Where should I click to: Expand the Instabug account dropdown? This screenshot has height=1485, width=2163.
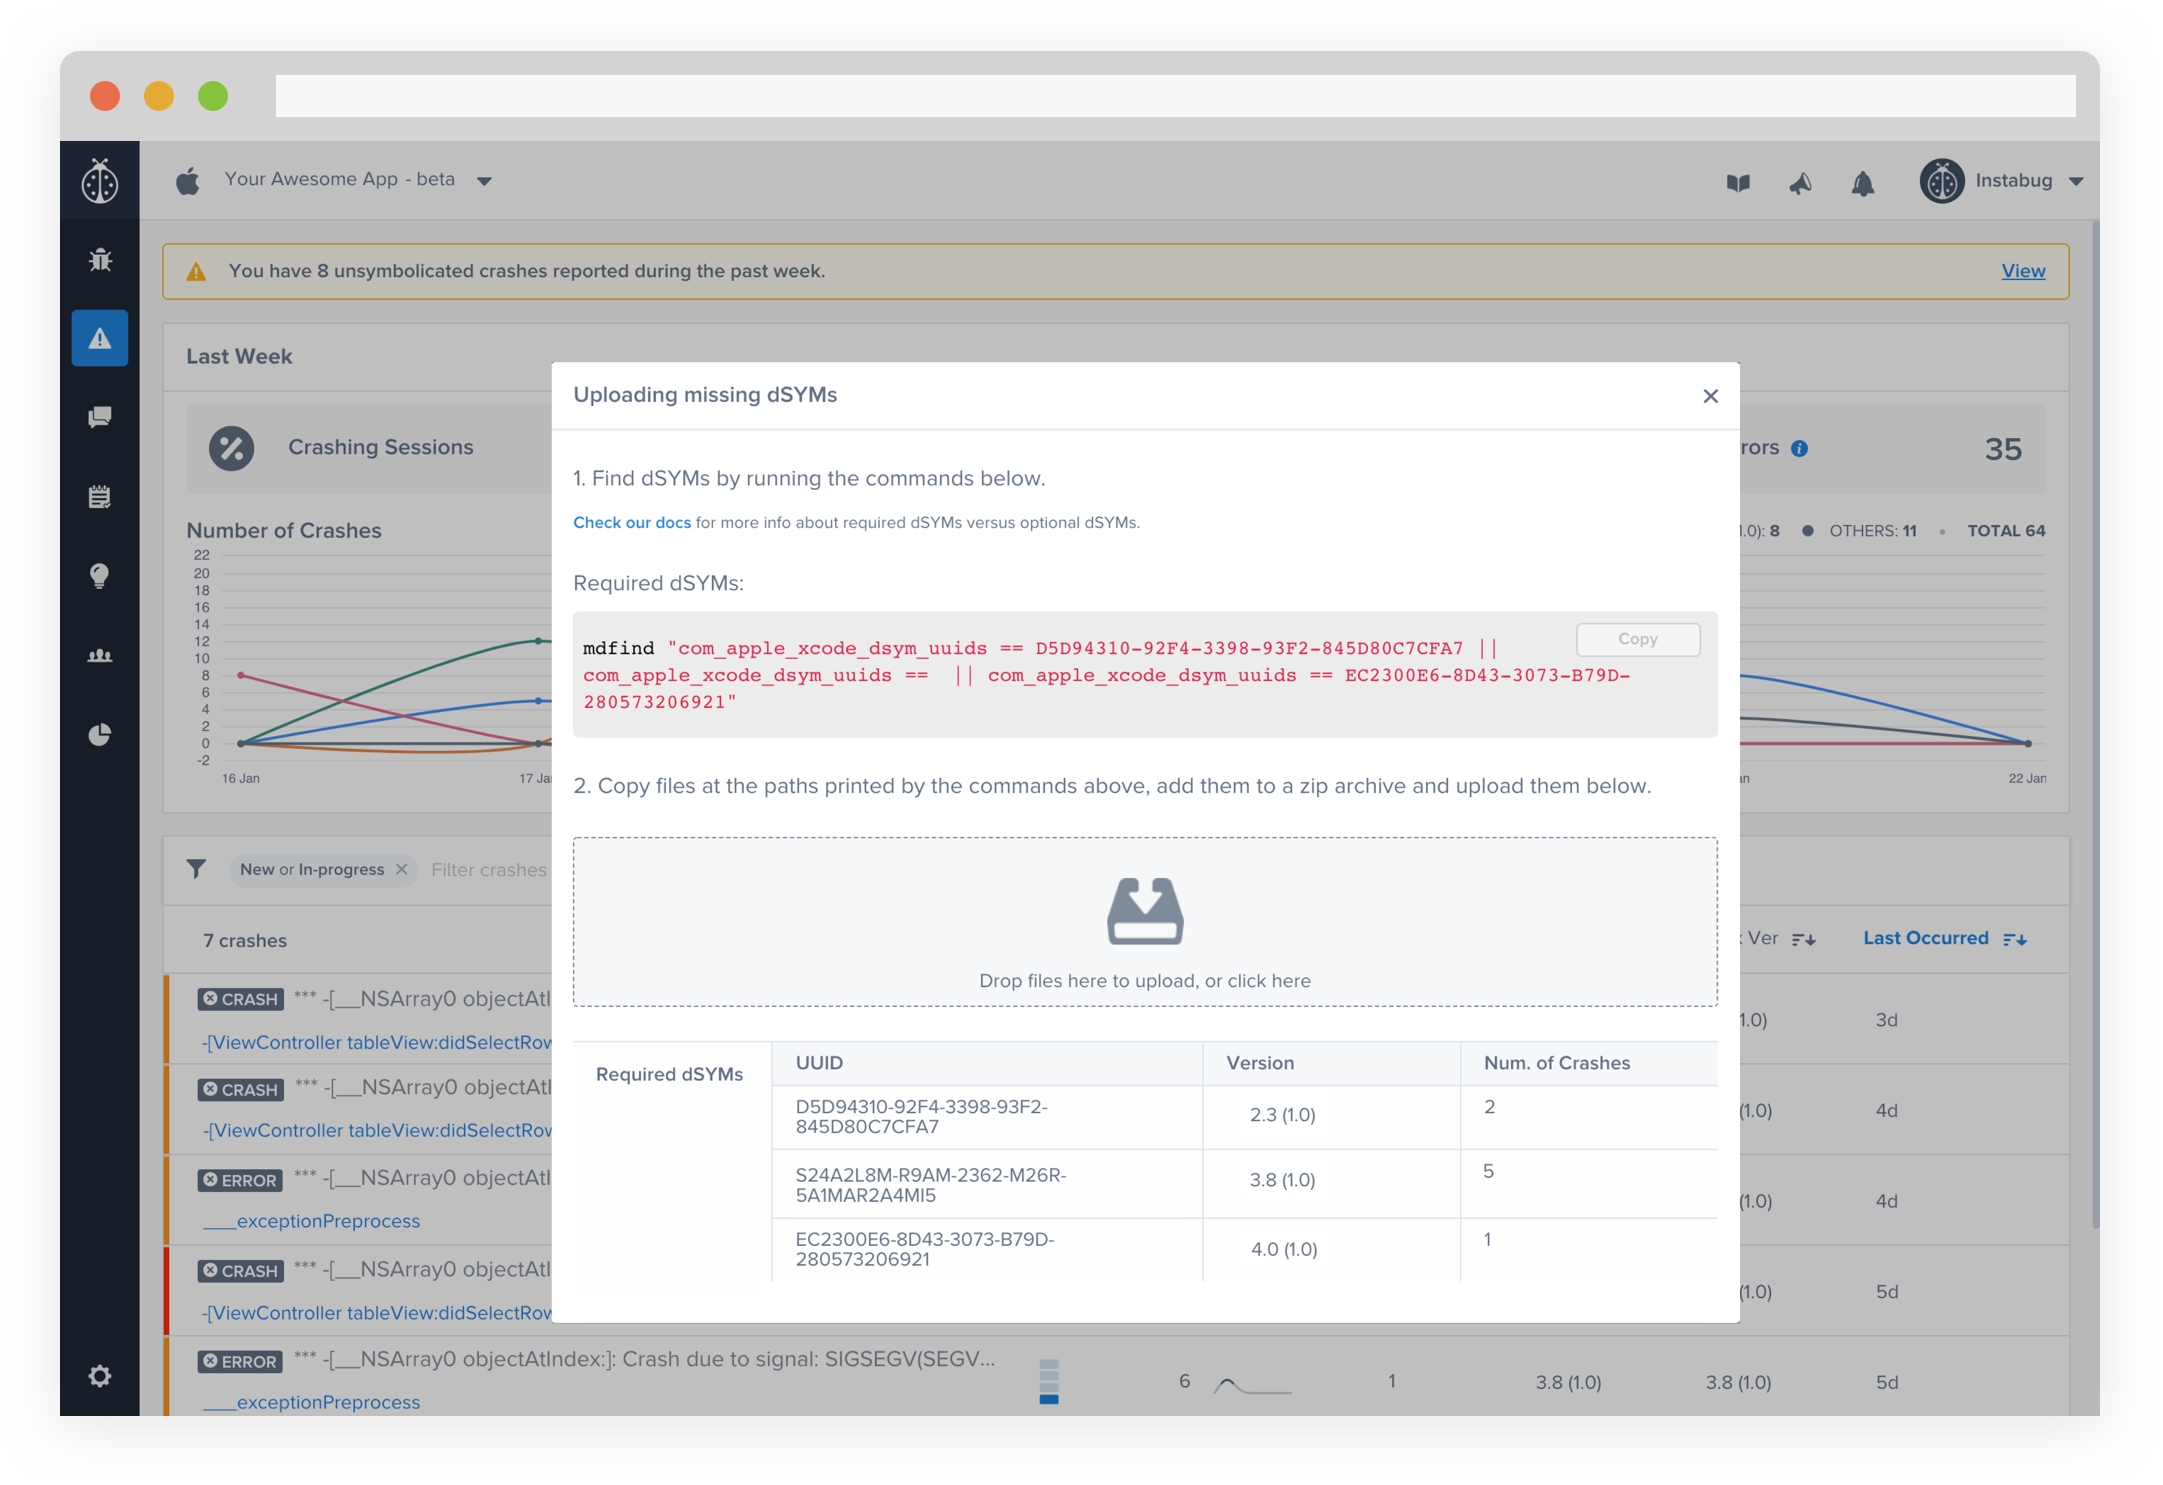click(x=2076, y=181)
